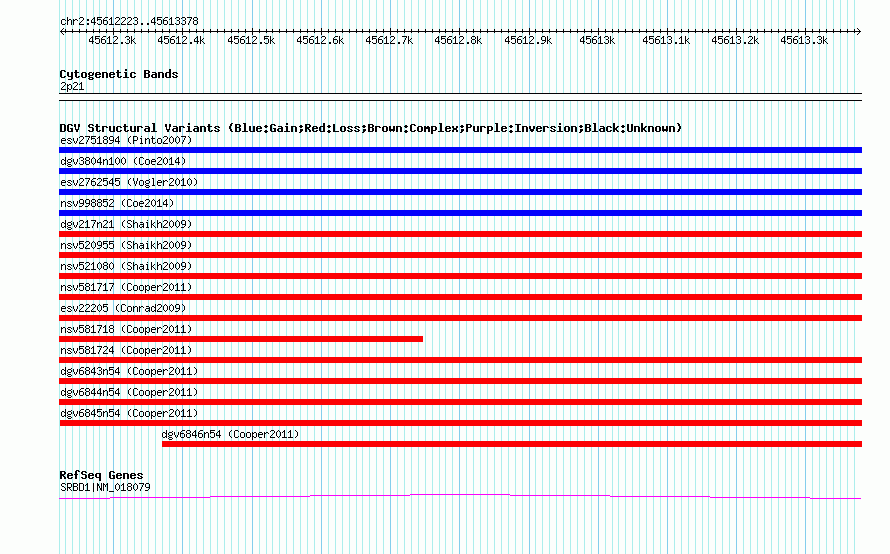890x554 pixels.
Task: Open dgv6846n54 (Cooper2011) label
Action: click(x=230, y=434)
